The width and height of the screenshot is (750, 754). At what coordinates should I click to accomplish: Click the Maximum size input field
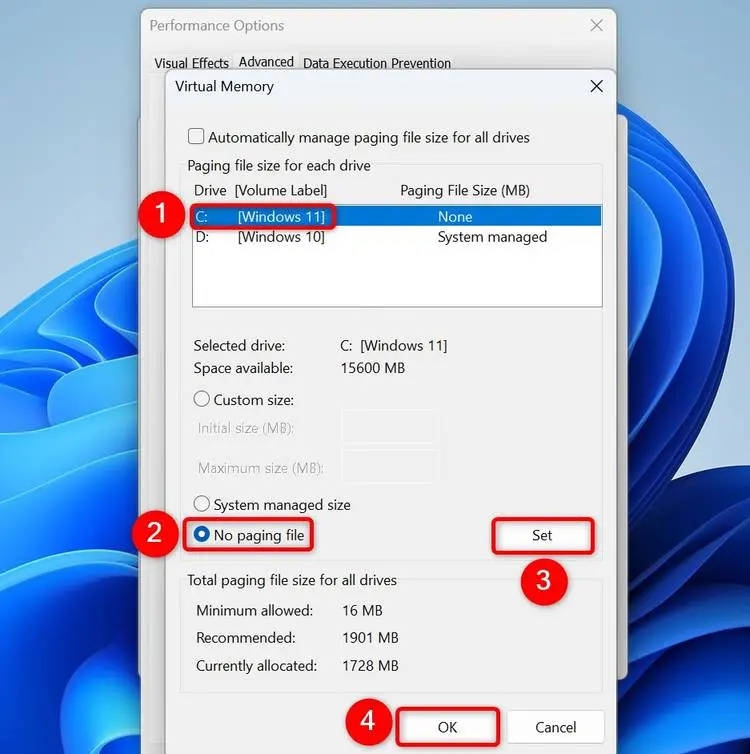389,466
